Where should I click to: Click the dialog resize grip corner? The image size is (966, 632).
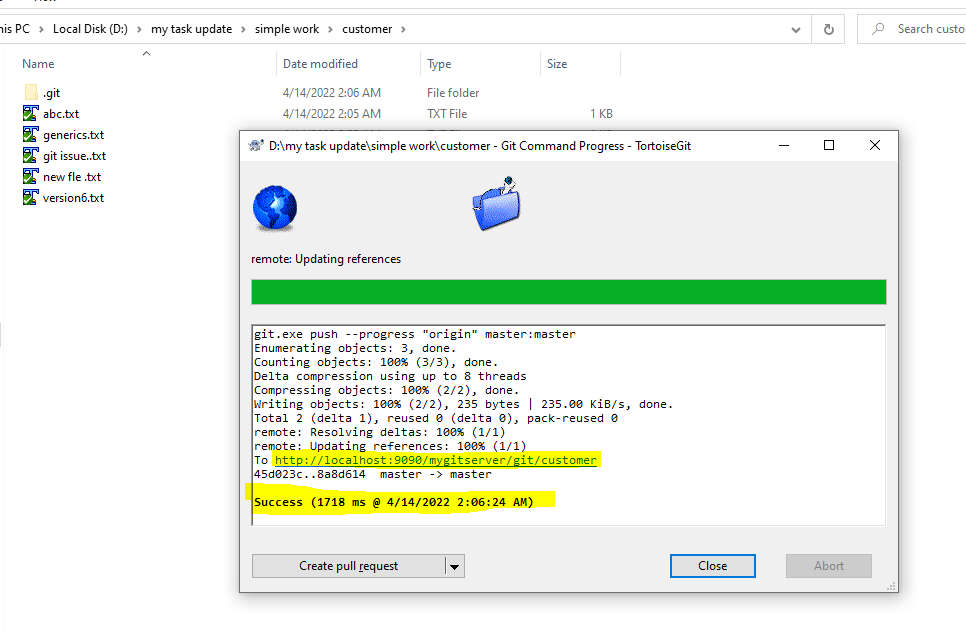coord(891,586)
